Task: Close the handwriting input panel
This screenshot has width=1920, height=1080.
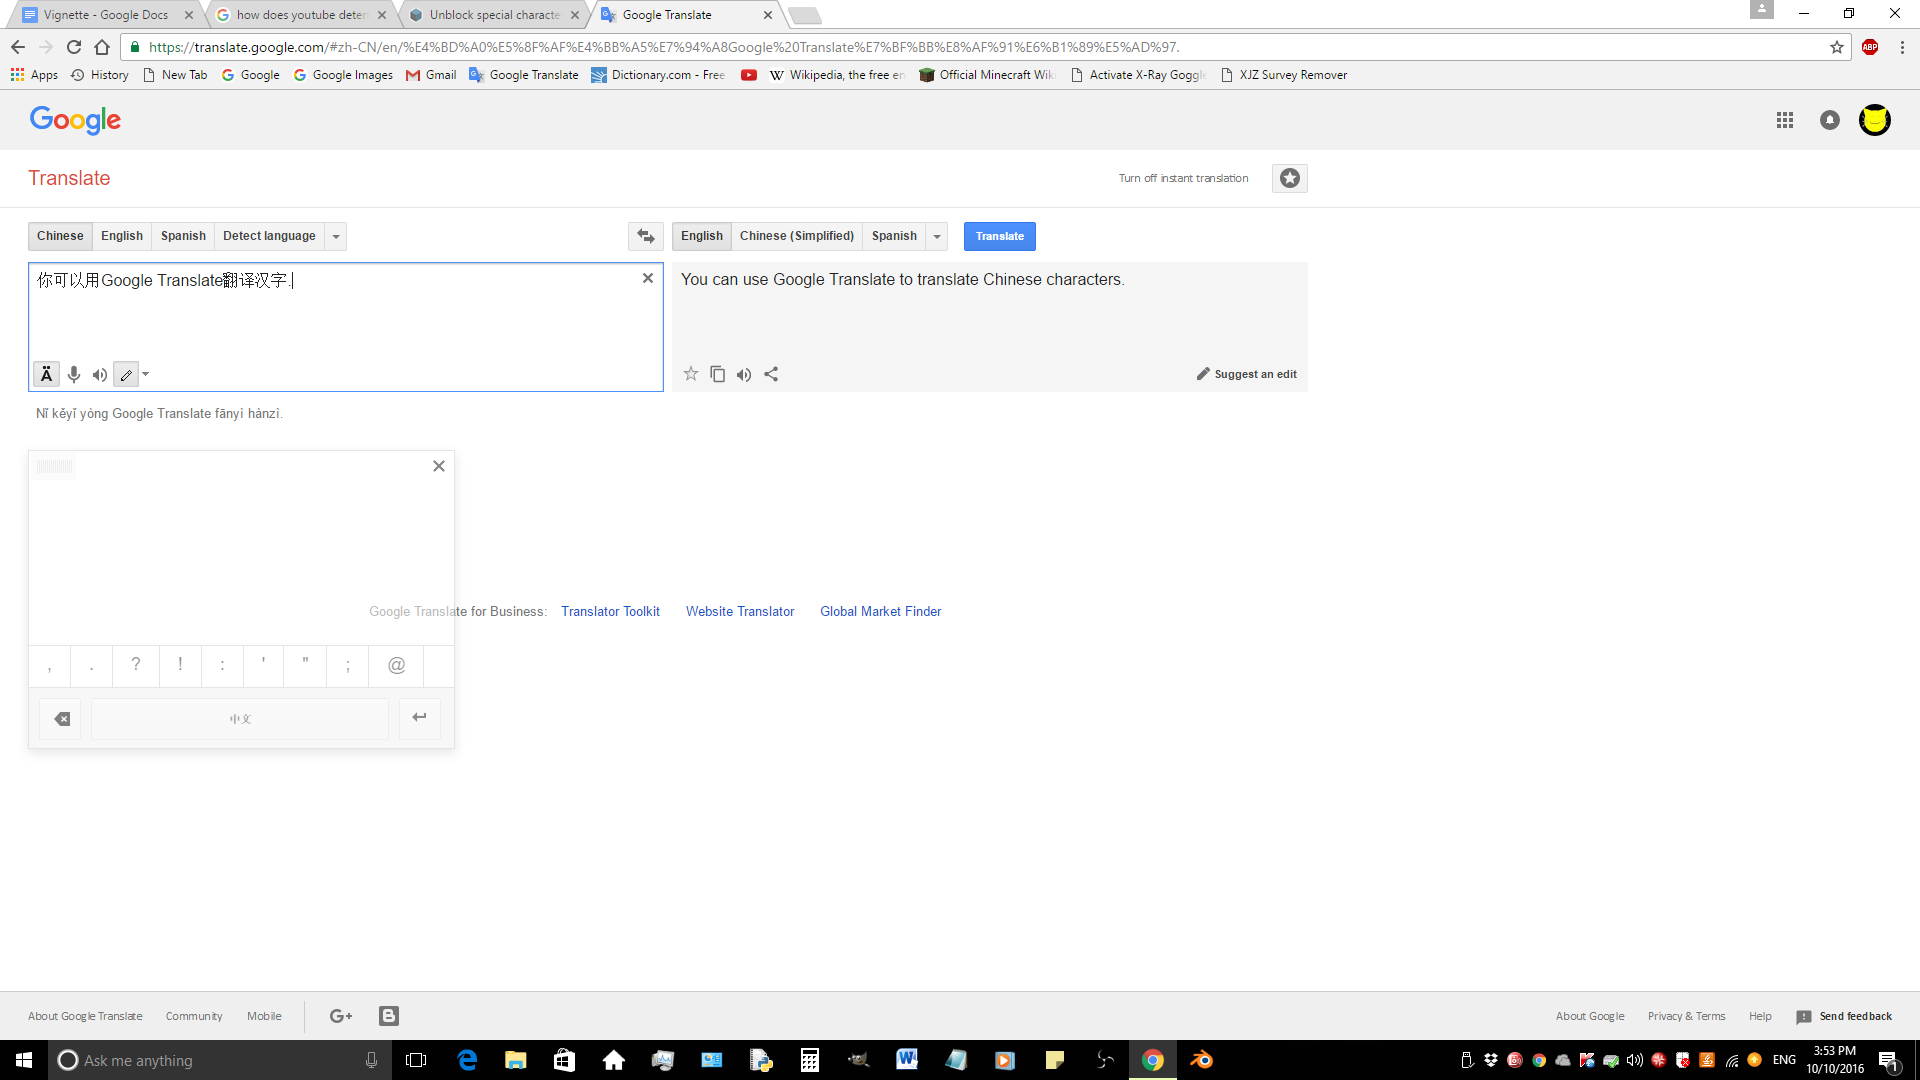Action: coord(439,466)
